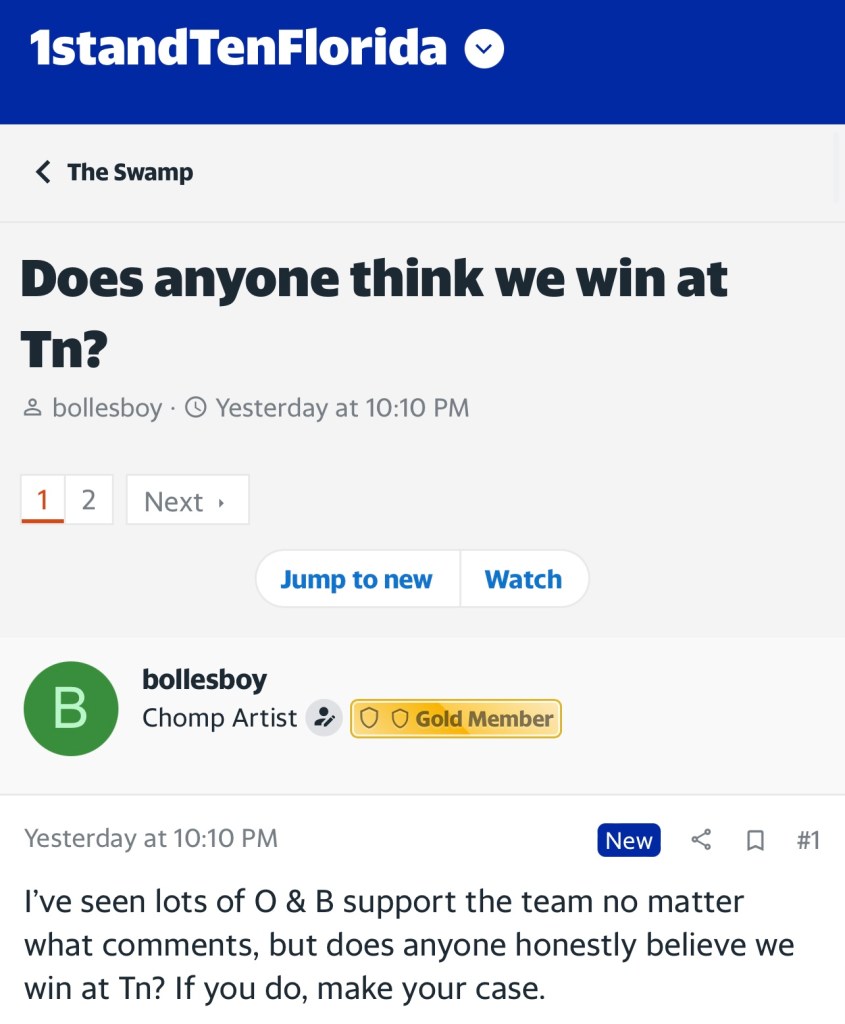The height and width of the screenshot is (1024, 845).
Task: Open the #1 post permalink
Action: tap(808, 840)
